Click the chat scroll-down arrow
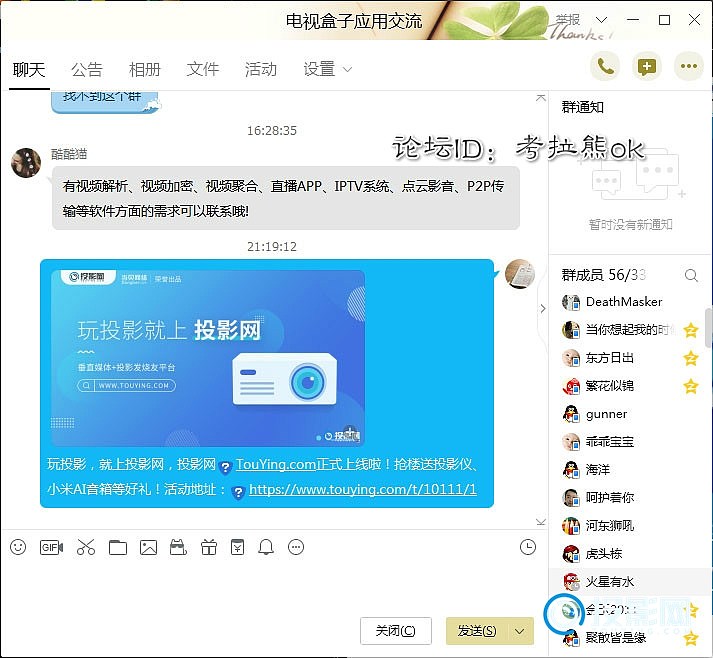 pyautogui.click(x=541, y=522)
